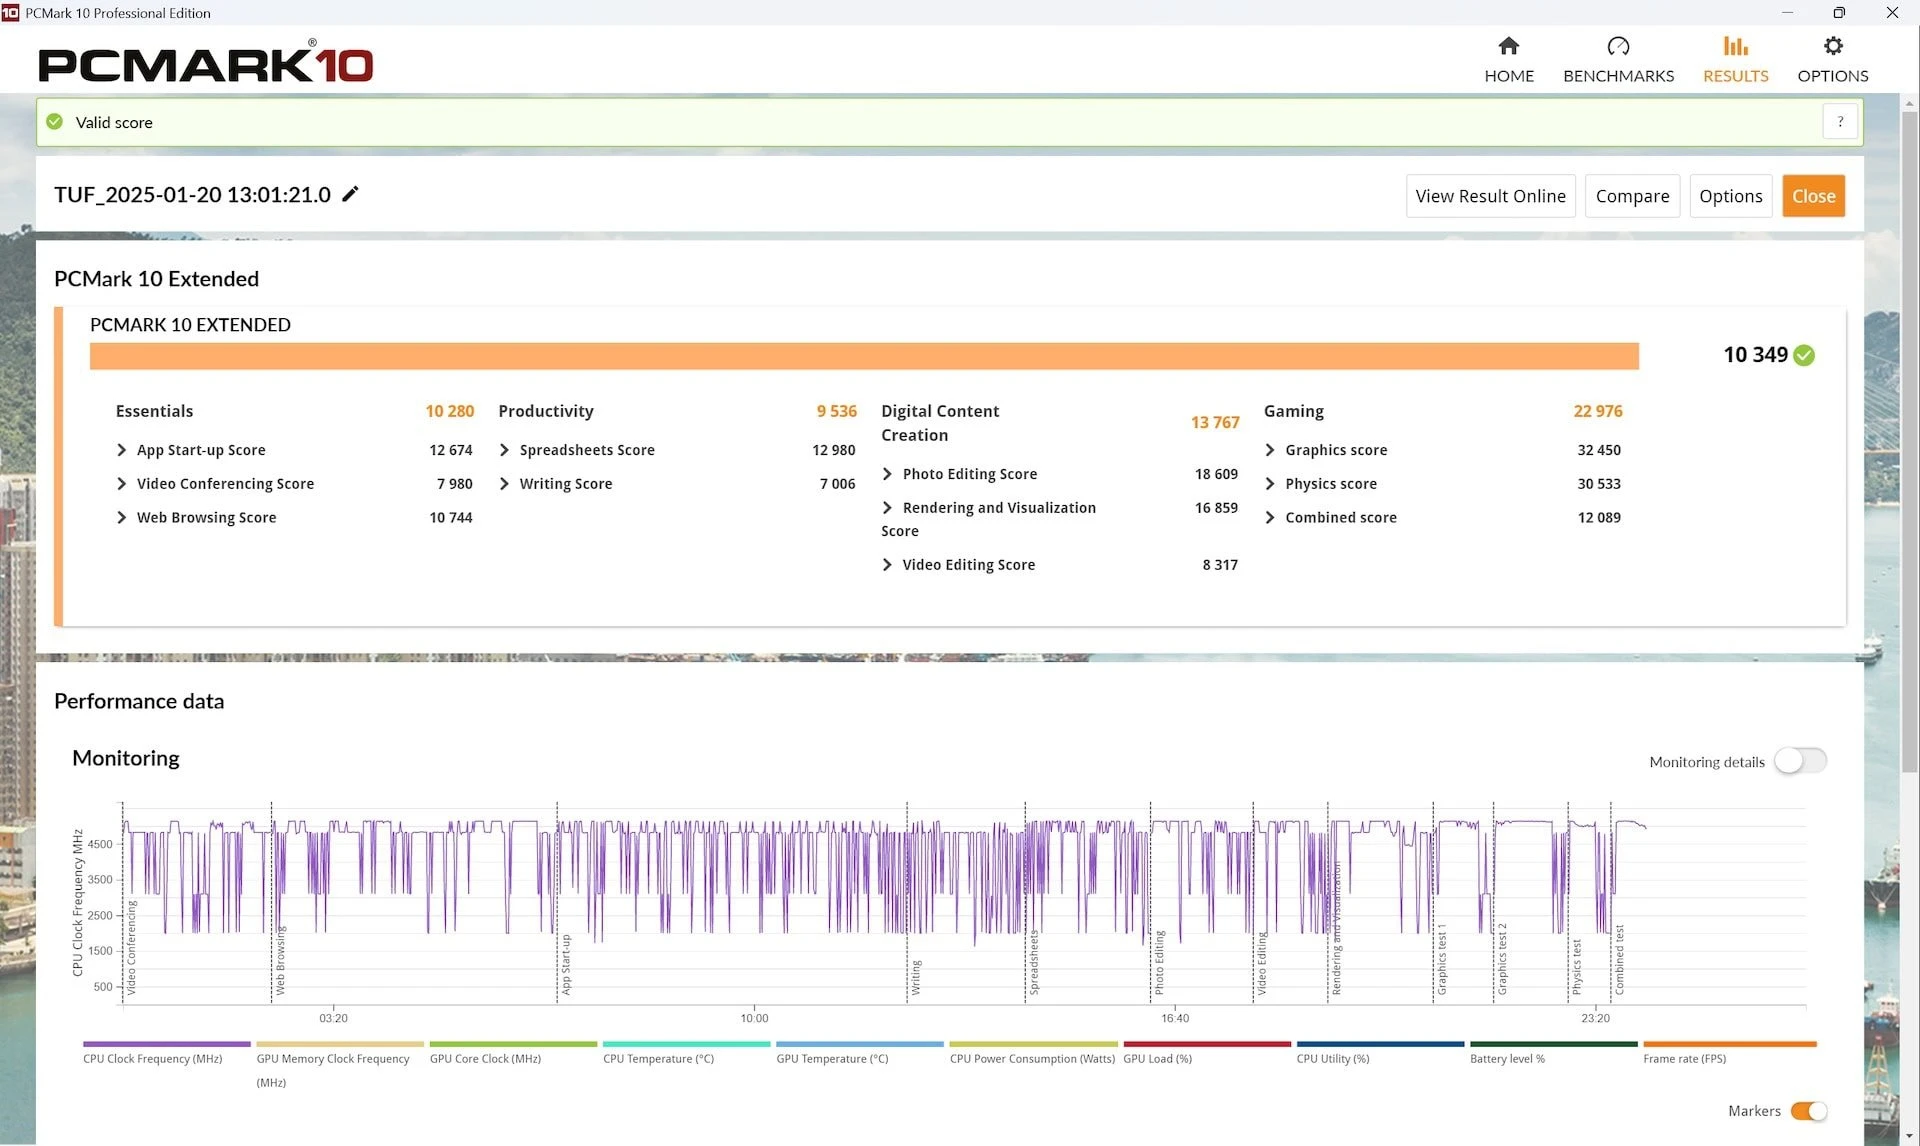Go to the Home icon
The width and height of the screenshot is (1920, 1146).
[1508, 46]
